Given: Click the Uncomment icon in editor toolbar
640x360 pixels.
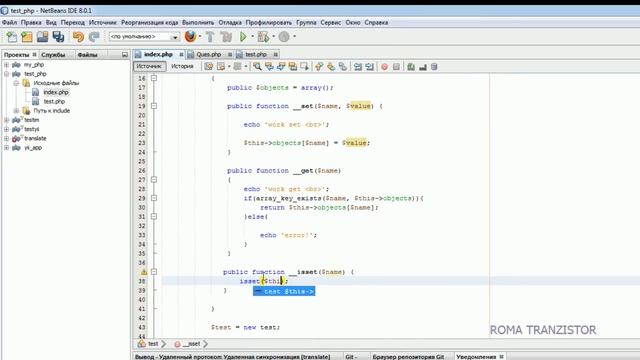Looking at the screenshot, I should 423,67.
